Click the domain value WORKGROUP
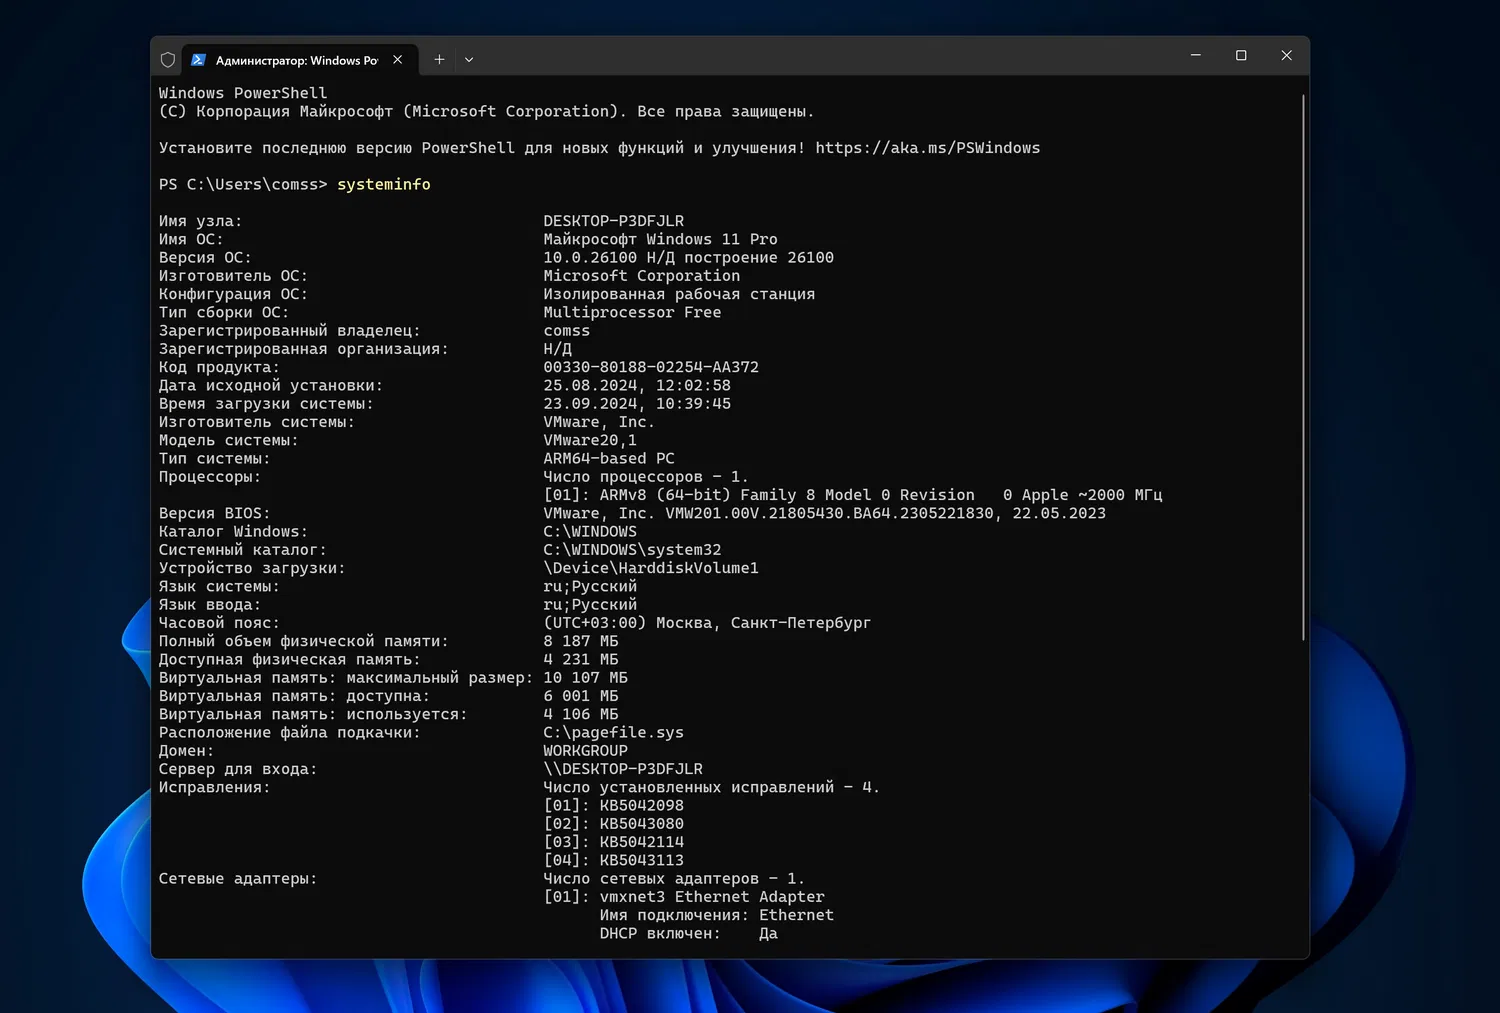The height and width of the screenshot is (1013, 1500). [x=586, y=751]
